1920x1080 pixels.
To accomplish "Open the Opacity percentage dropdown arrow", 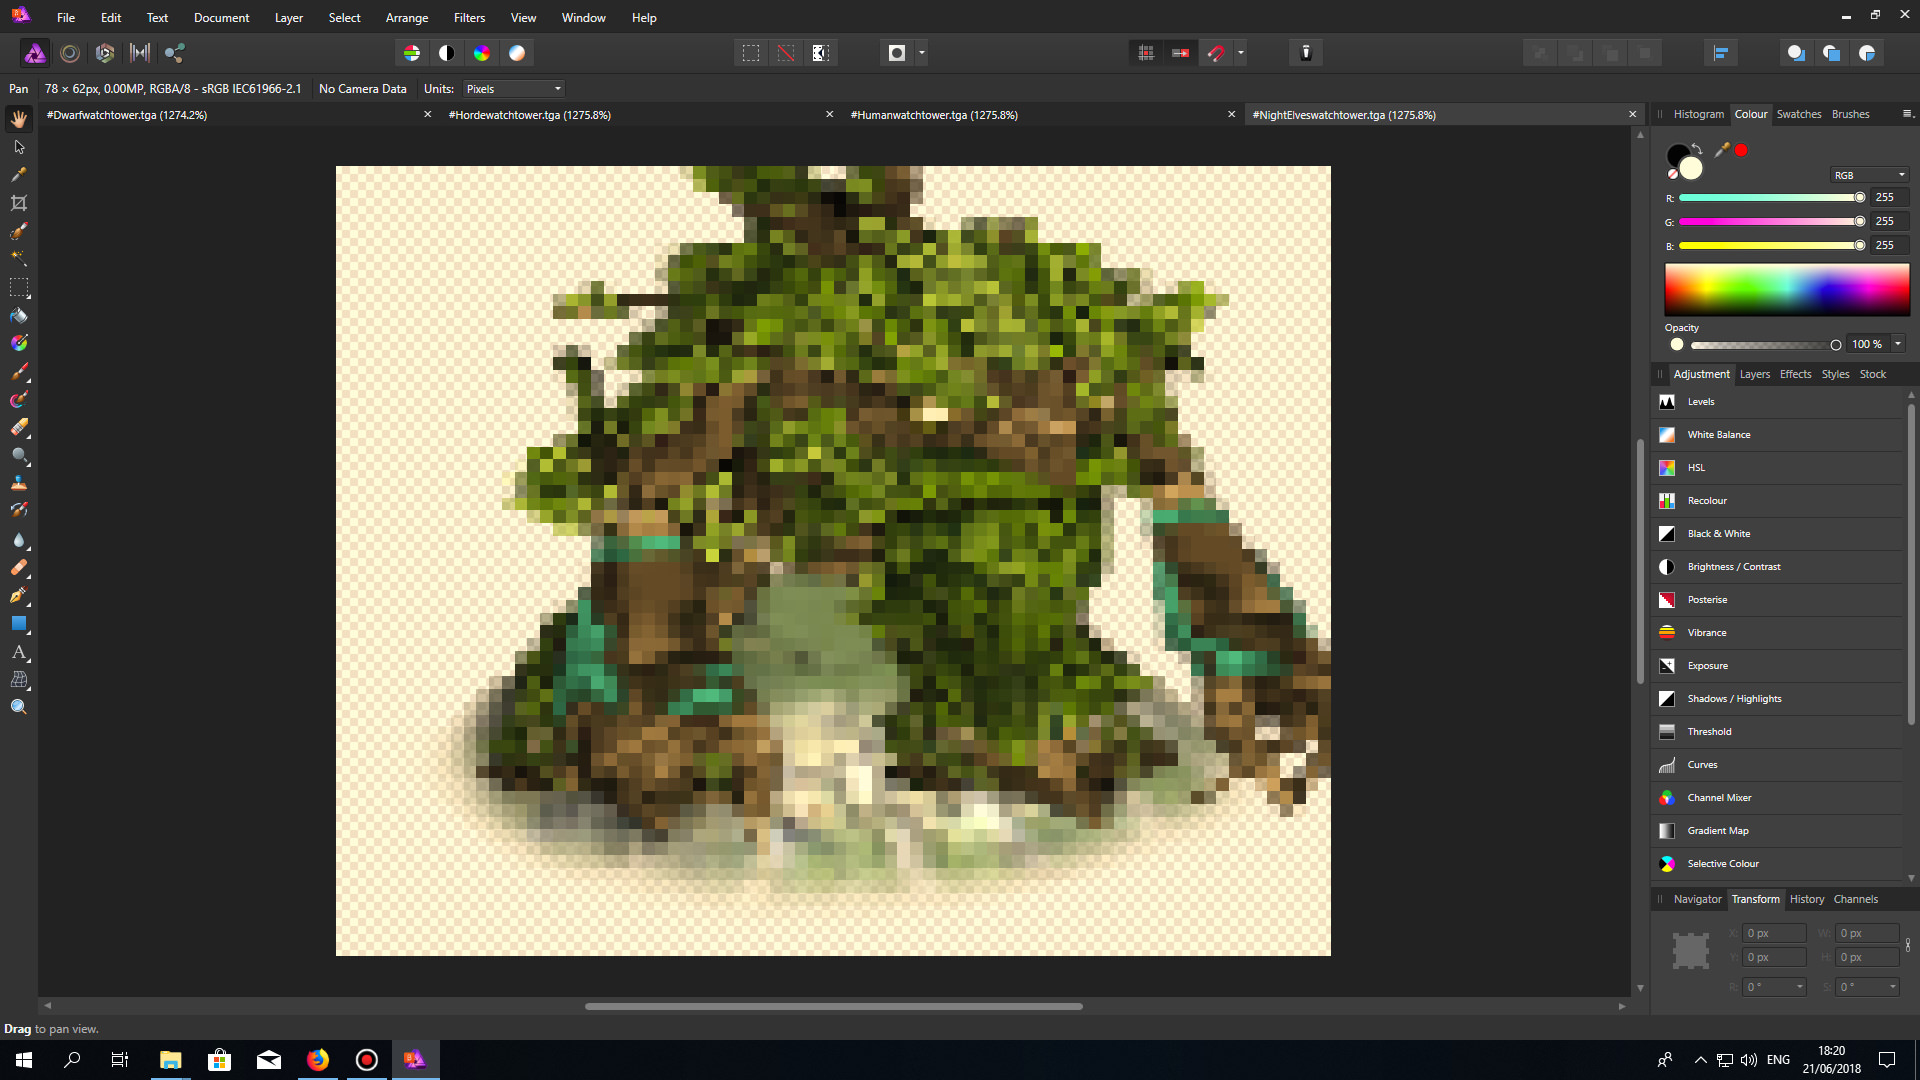I will (1898, 344).
